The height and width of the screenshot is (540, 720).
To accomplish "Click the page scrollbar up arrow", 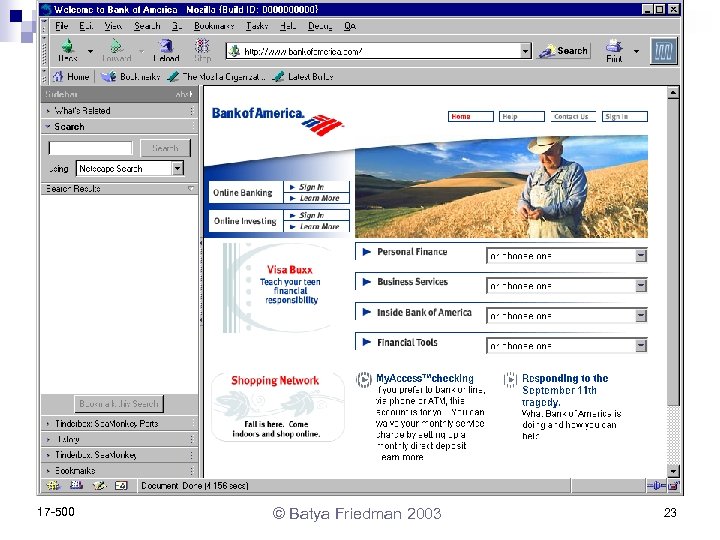I will click(x=673, y=93).
